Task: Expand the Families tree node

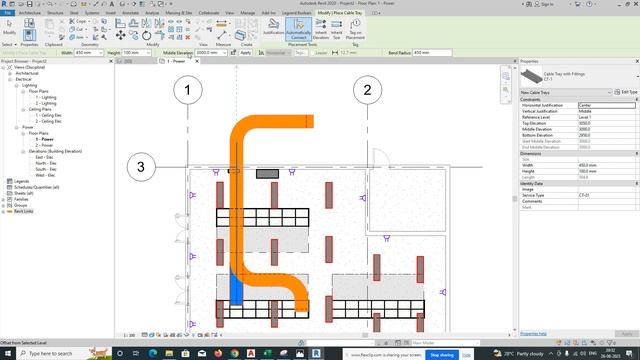Action: (3, 200)
